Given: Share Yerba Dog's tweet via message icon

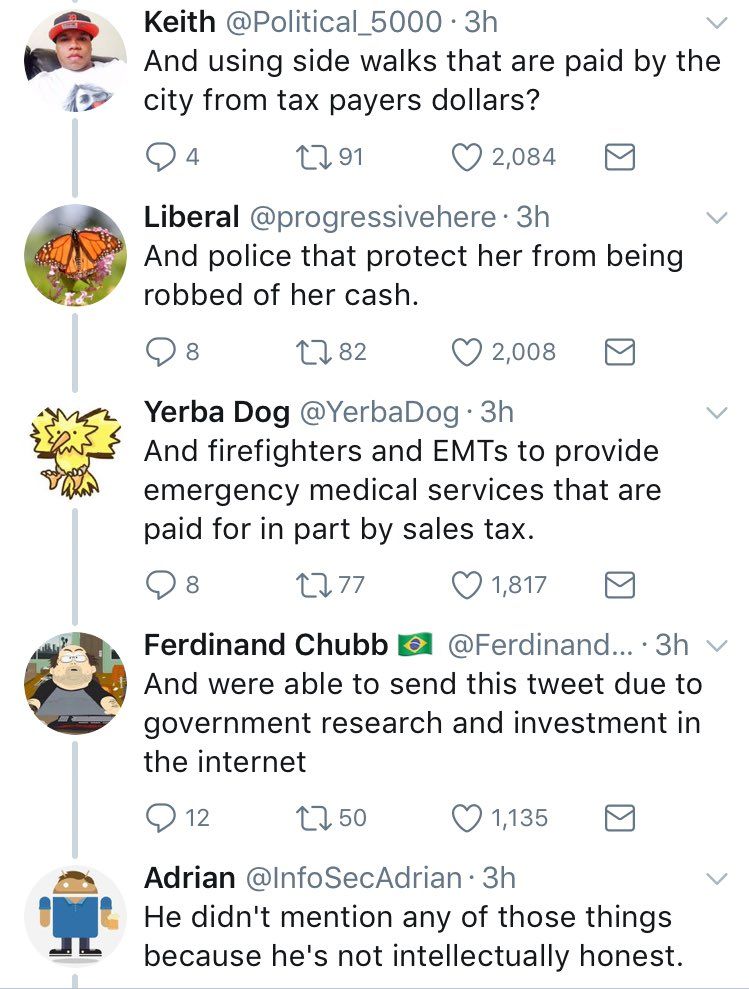Looking at the screenshot, I should click(x=621, y=584).
